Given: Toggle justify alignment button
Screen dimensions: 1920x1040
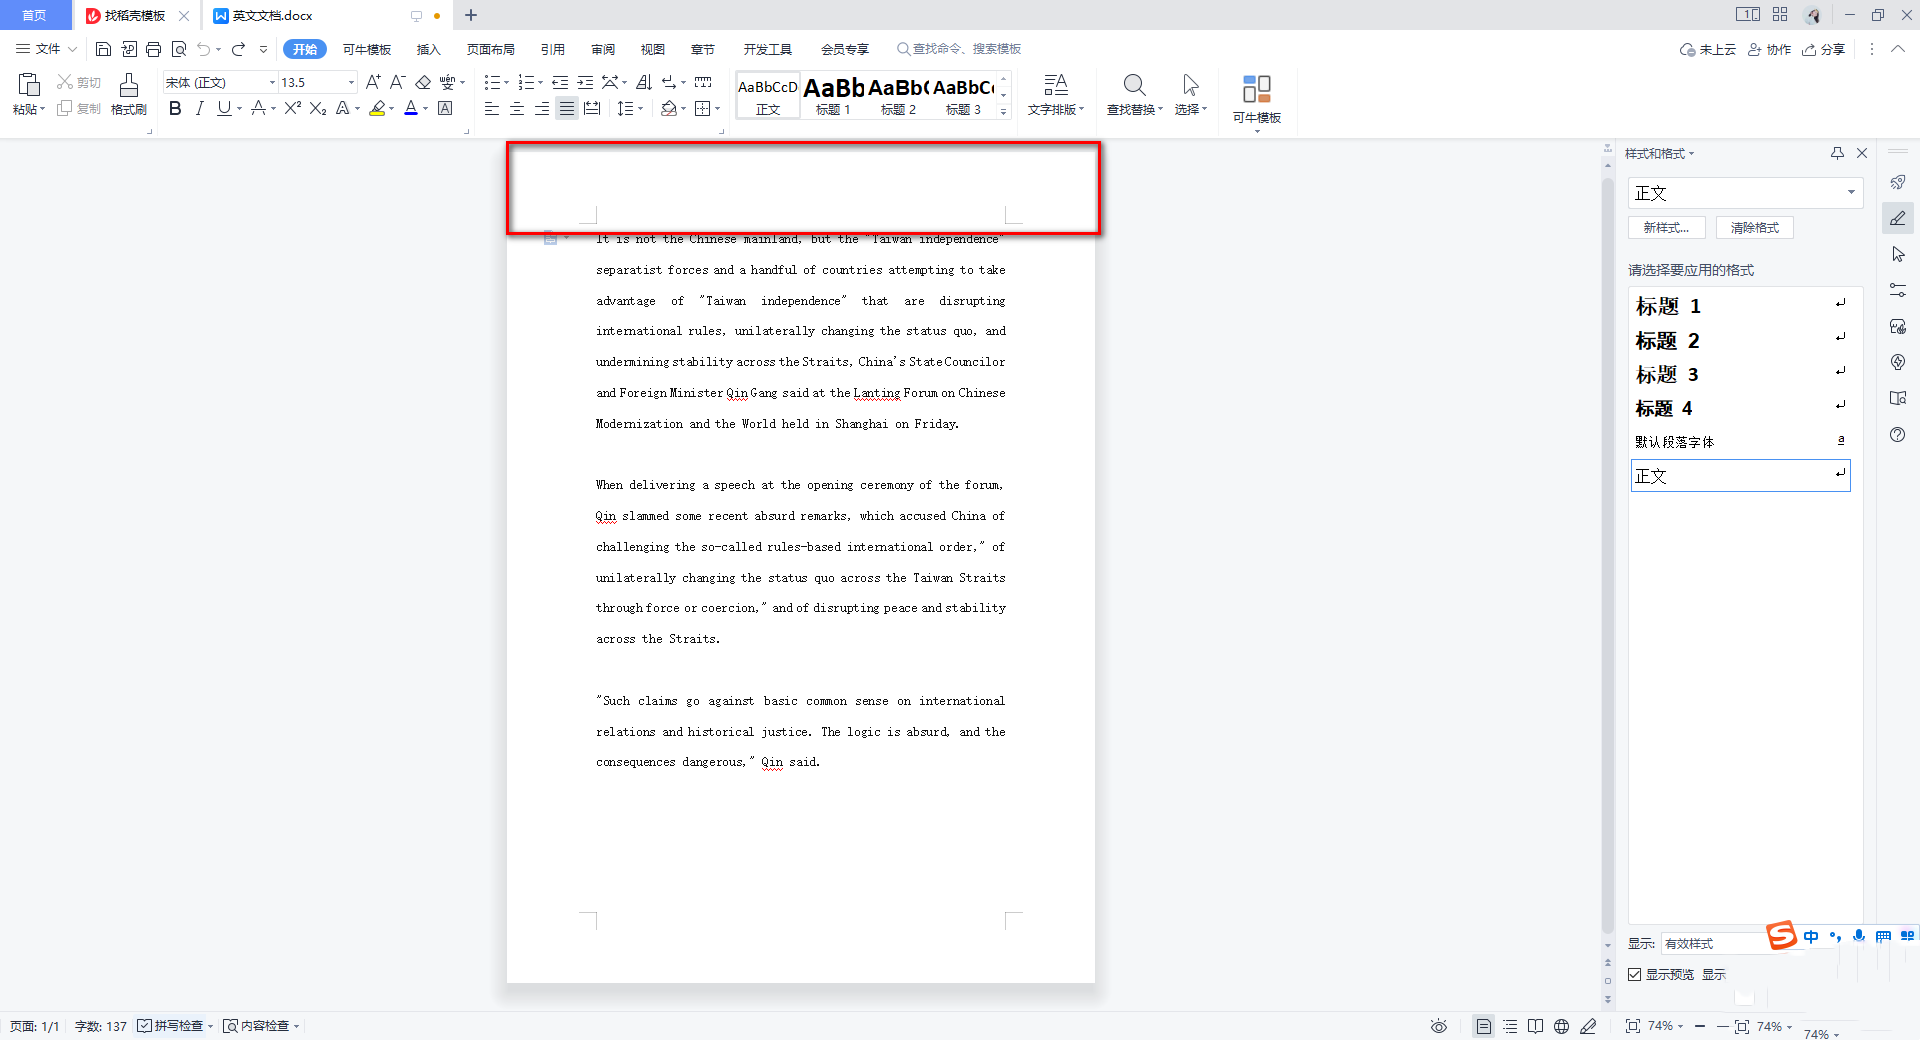Looking at the screenshot, I should 567,108.
